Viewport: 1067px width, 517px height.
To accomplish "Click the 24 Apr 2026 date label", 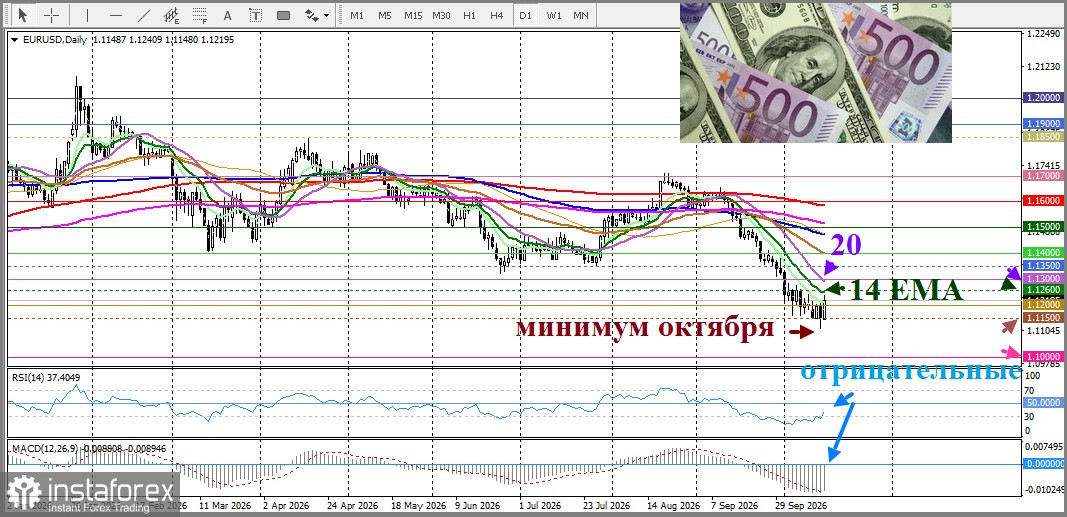I will [x=351, y=507].
